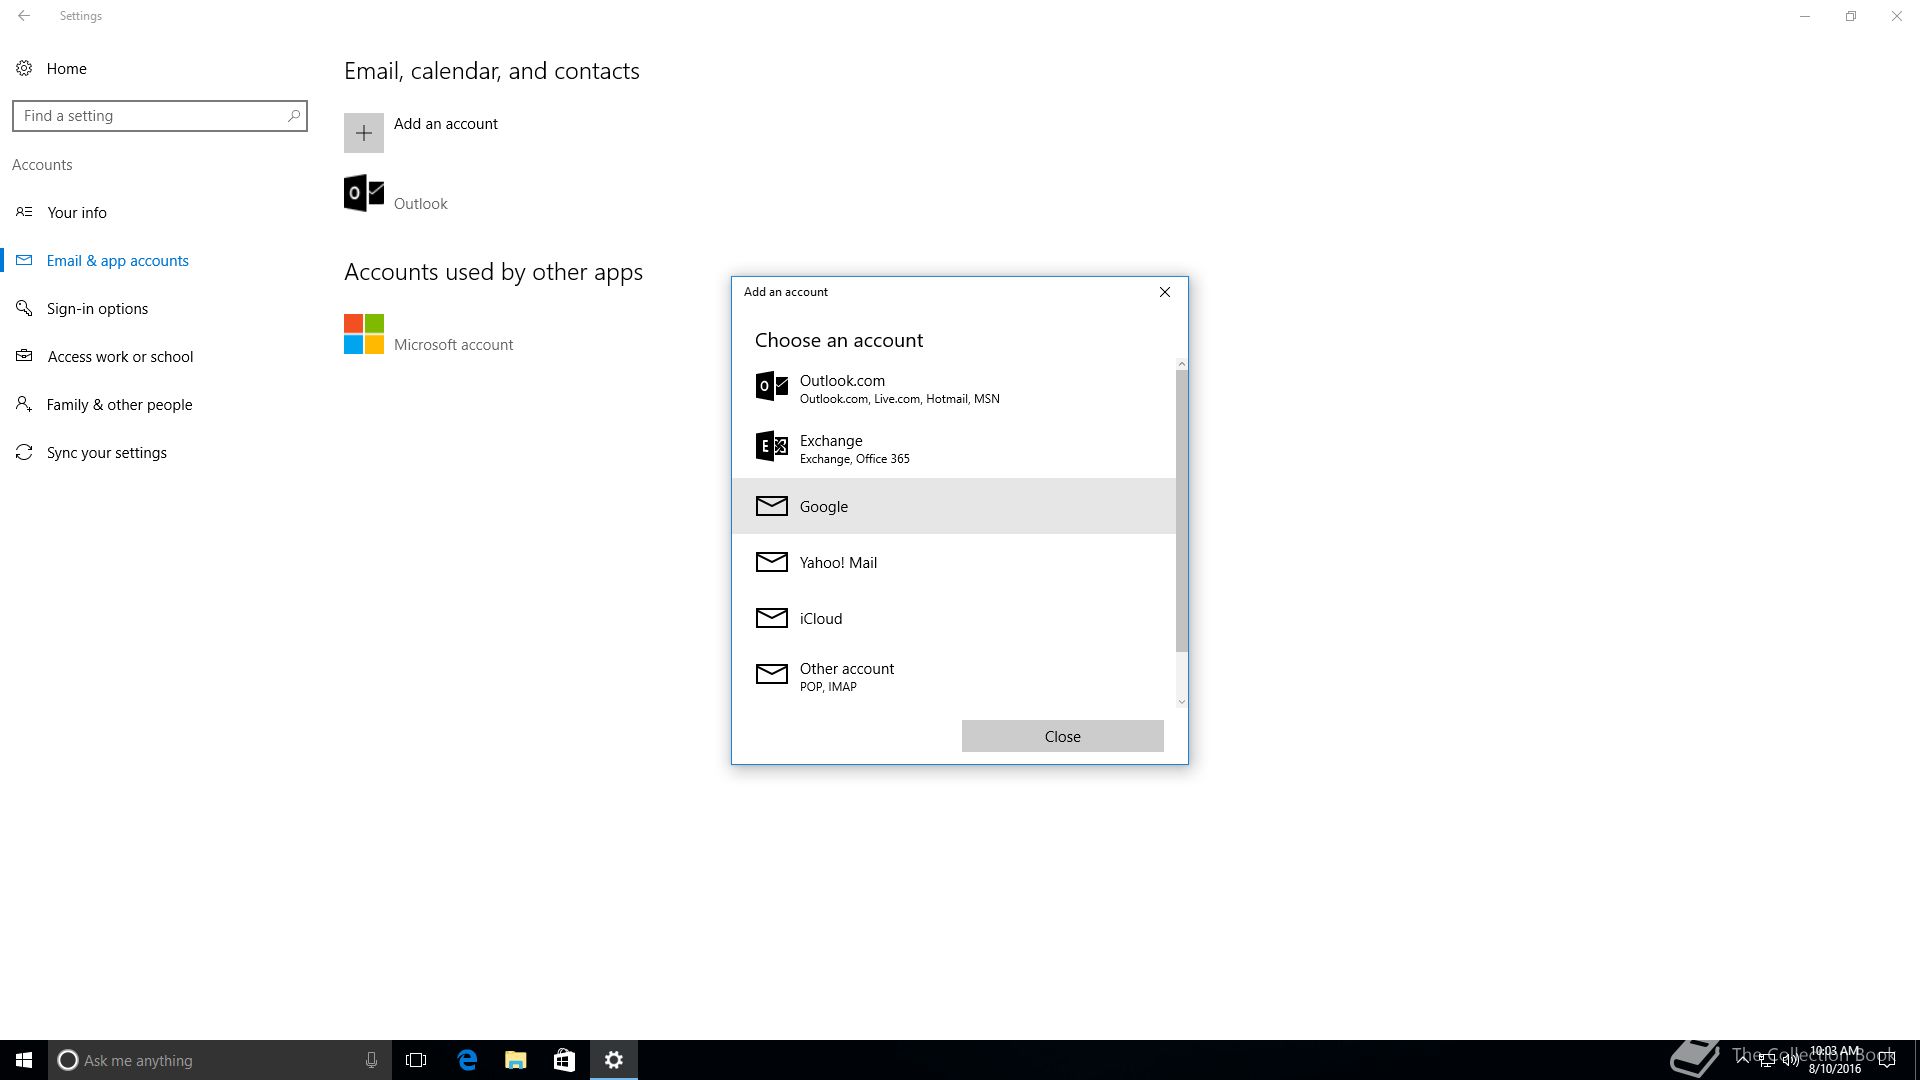Click the Close button in the dialog
Screen dimensions: 1920x1080
click(x=1063, y=736)
